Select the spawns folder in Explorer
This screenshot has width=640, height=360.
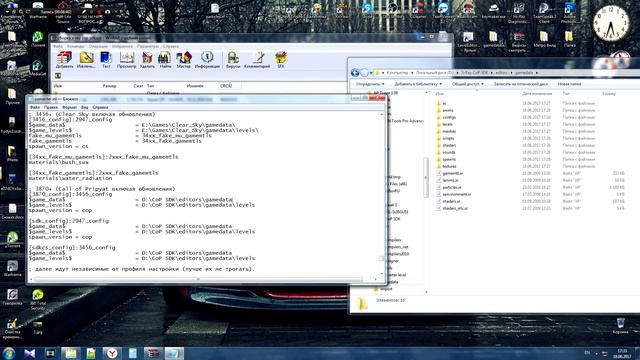point(449,159)
